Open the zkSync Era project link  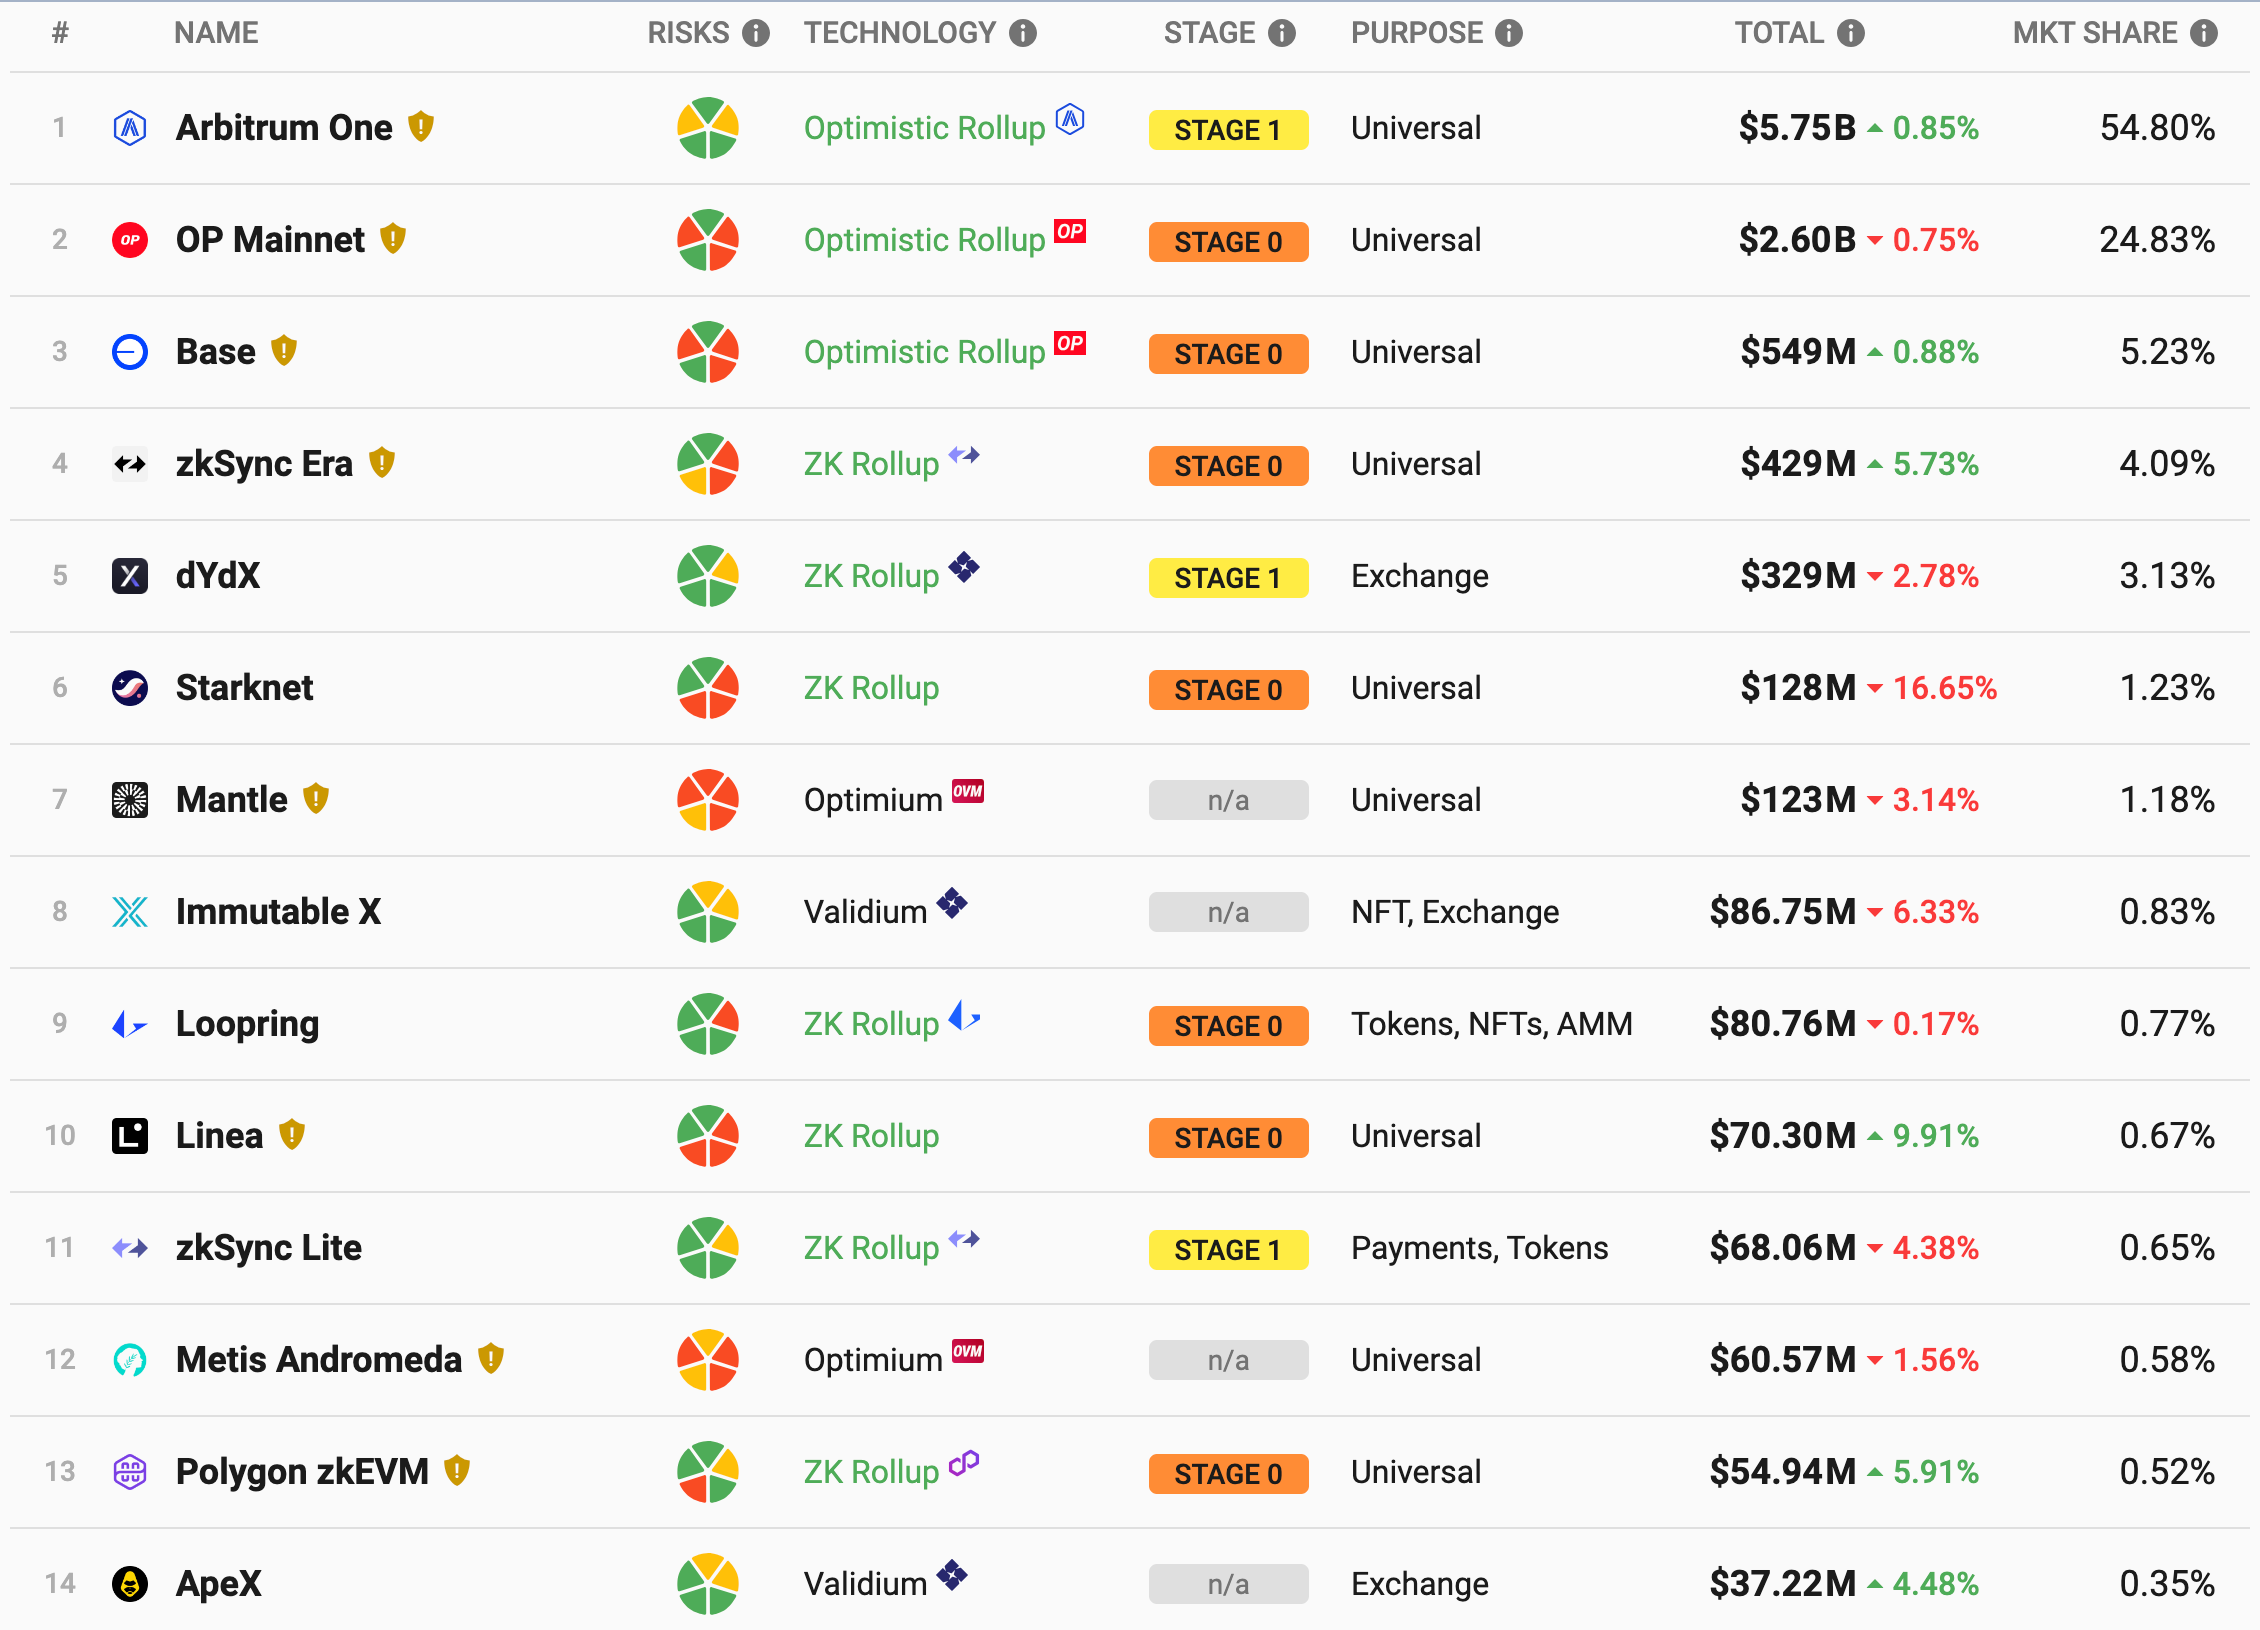click(x=264, y=464)
